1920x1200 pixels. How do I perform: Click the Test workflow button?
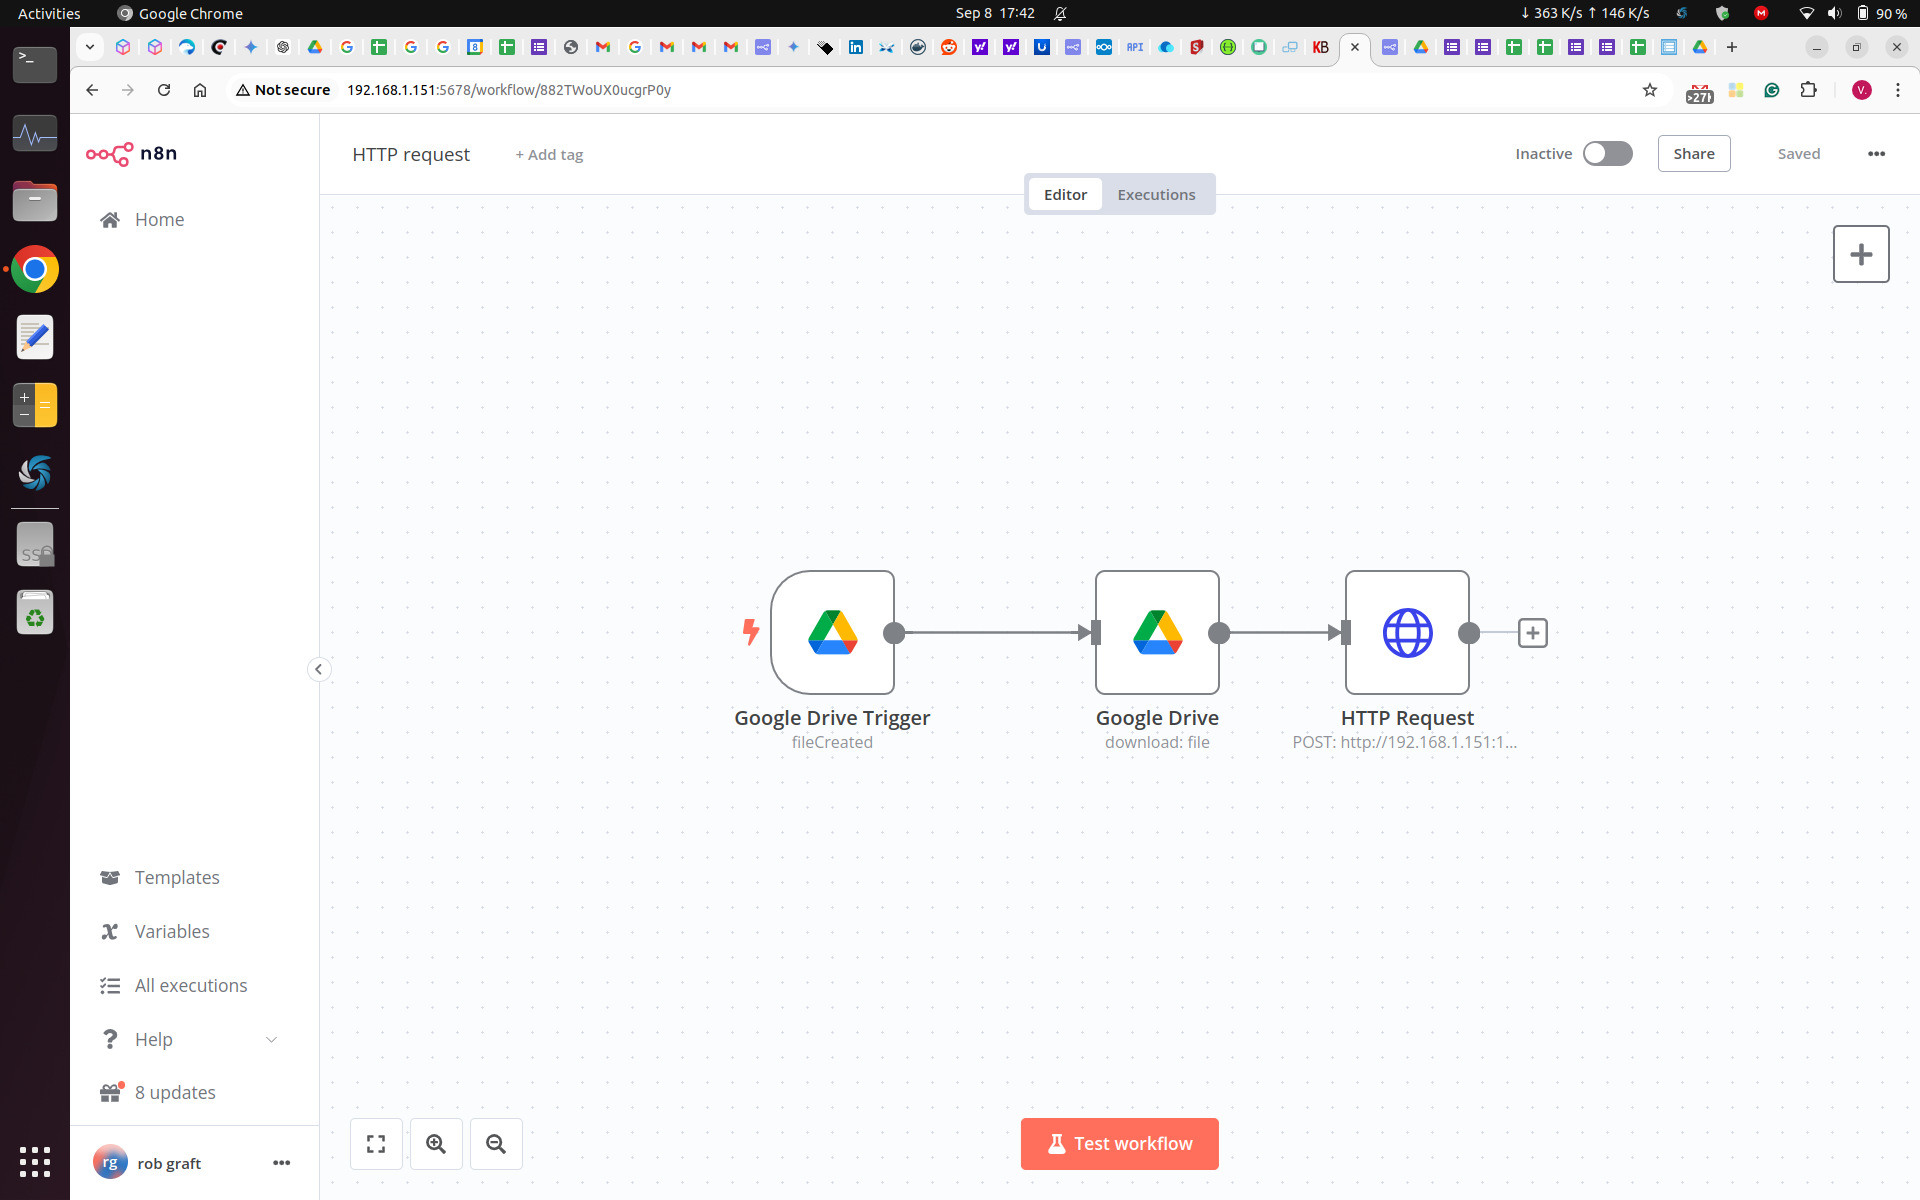point(1119,1144)
